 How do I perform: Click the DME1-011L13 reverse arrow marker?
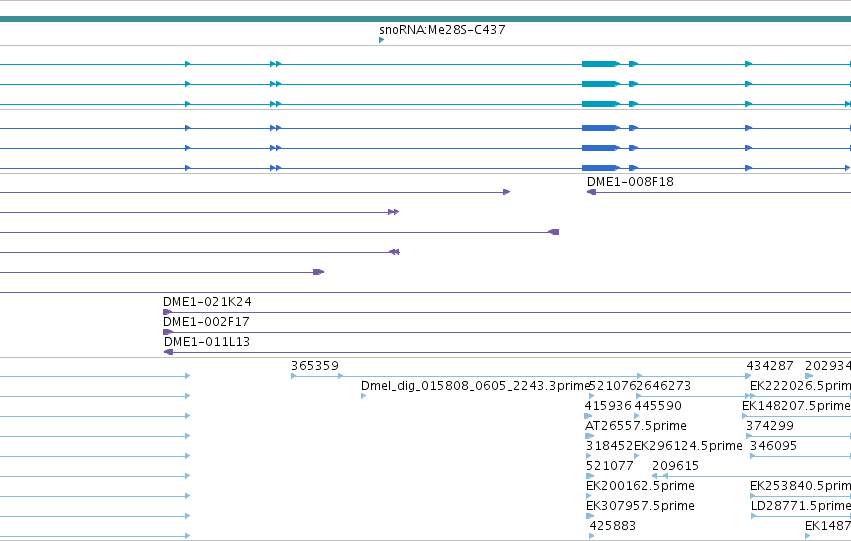[168, 352]
